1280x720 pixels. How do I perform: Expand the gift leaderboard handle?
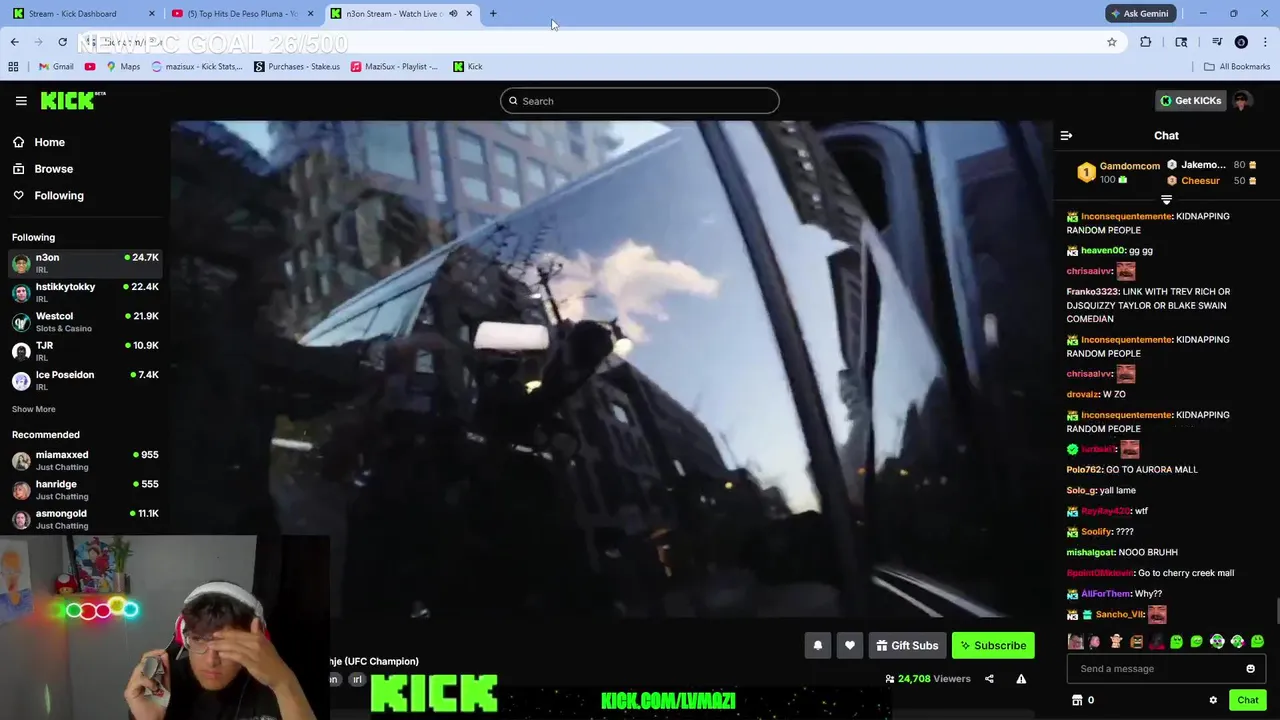point(1166,200)
